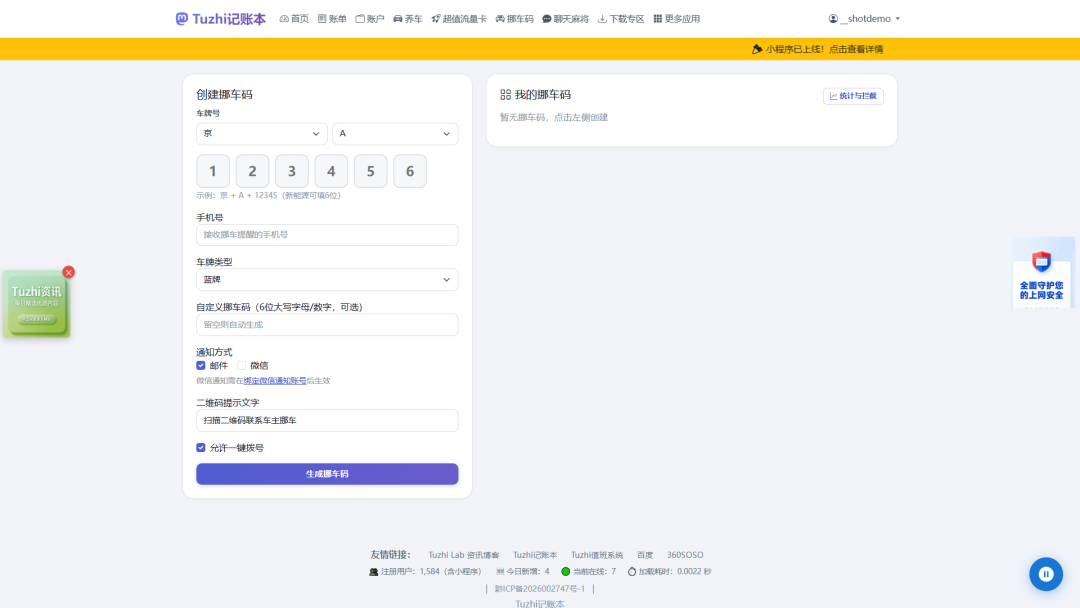Click plate digit box 1
Screen dimensions: 1080x608
[213, 171]
